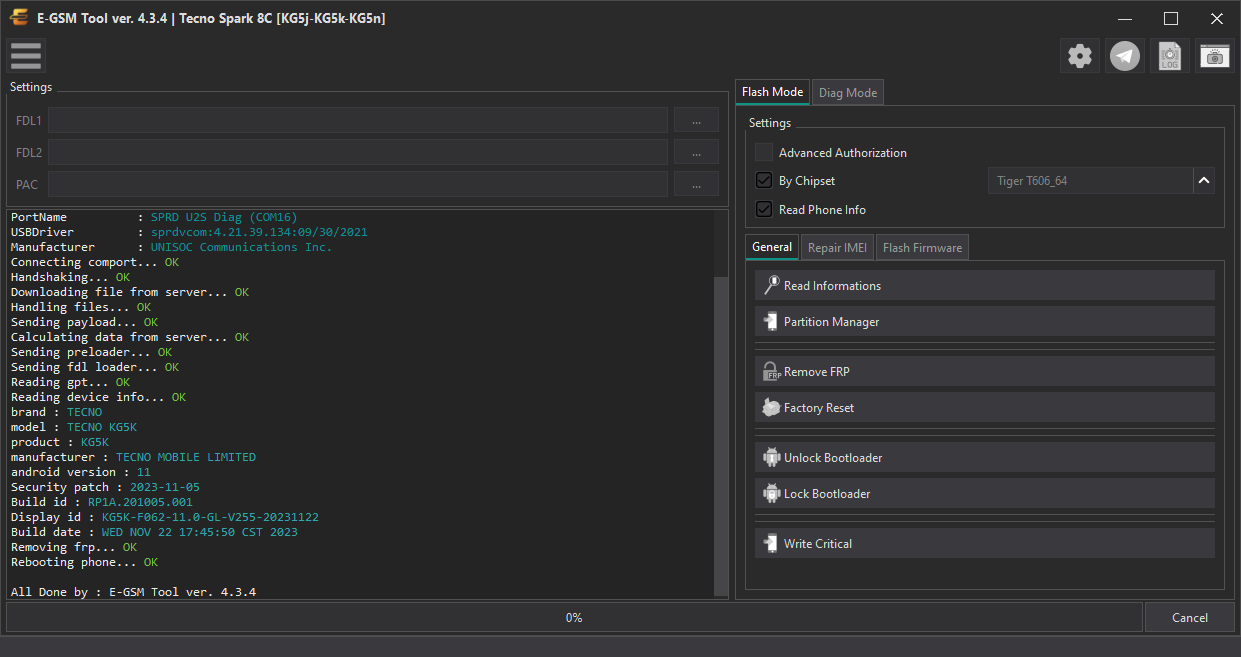Screen dimensions: 1241x657
Task: Browse for the FDL2 file
Action: point(696,152)
